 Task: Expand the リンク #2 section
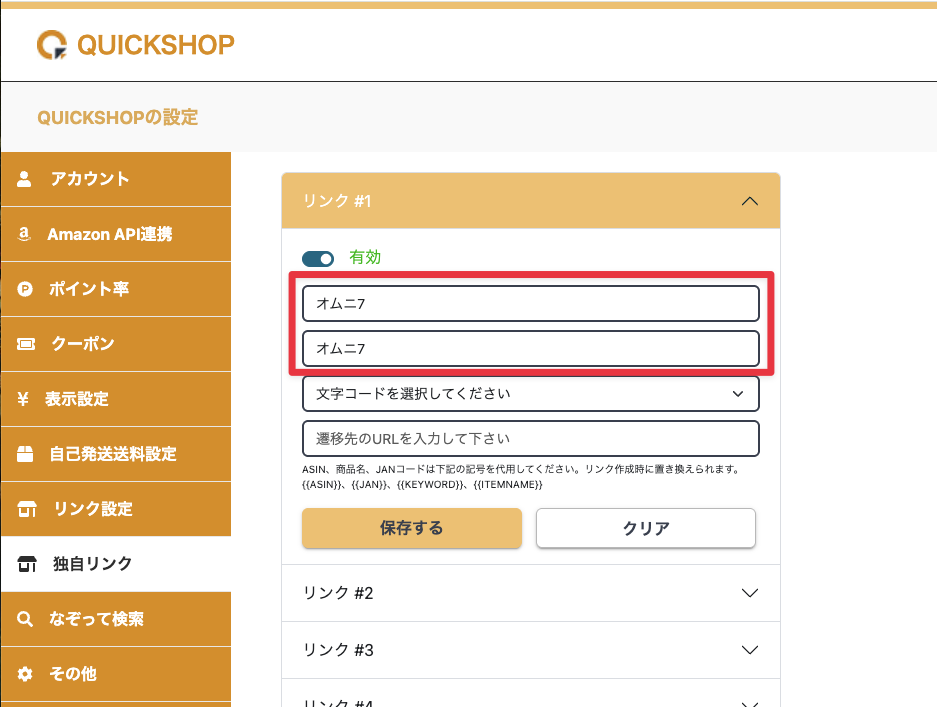coord(750,593)
